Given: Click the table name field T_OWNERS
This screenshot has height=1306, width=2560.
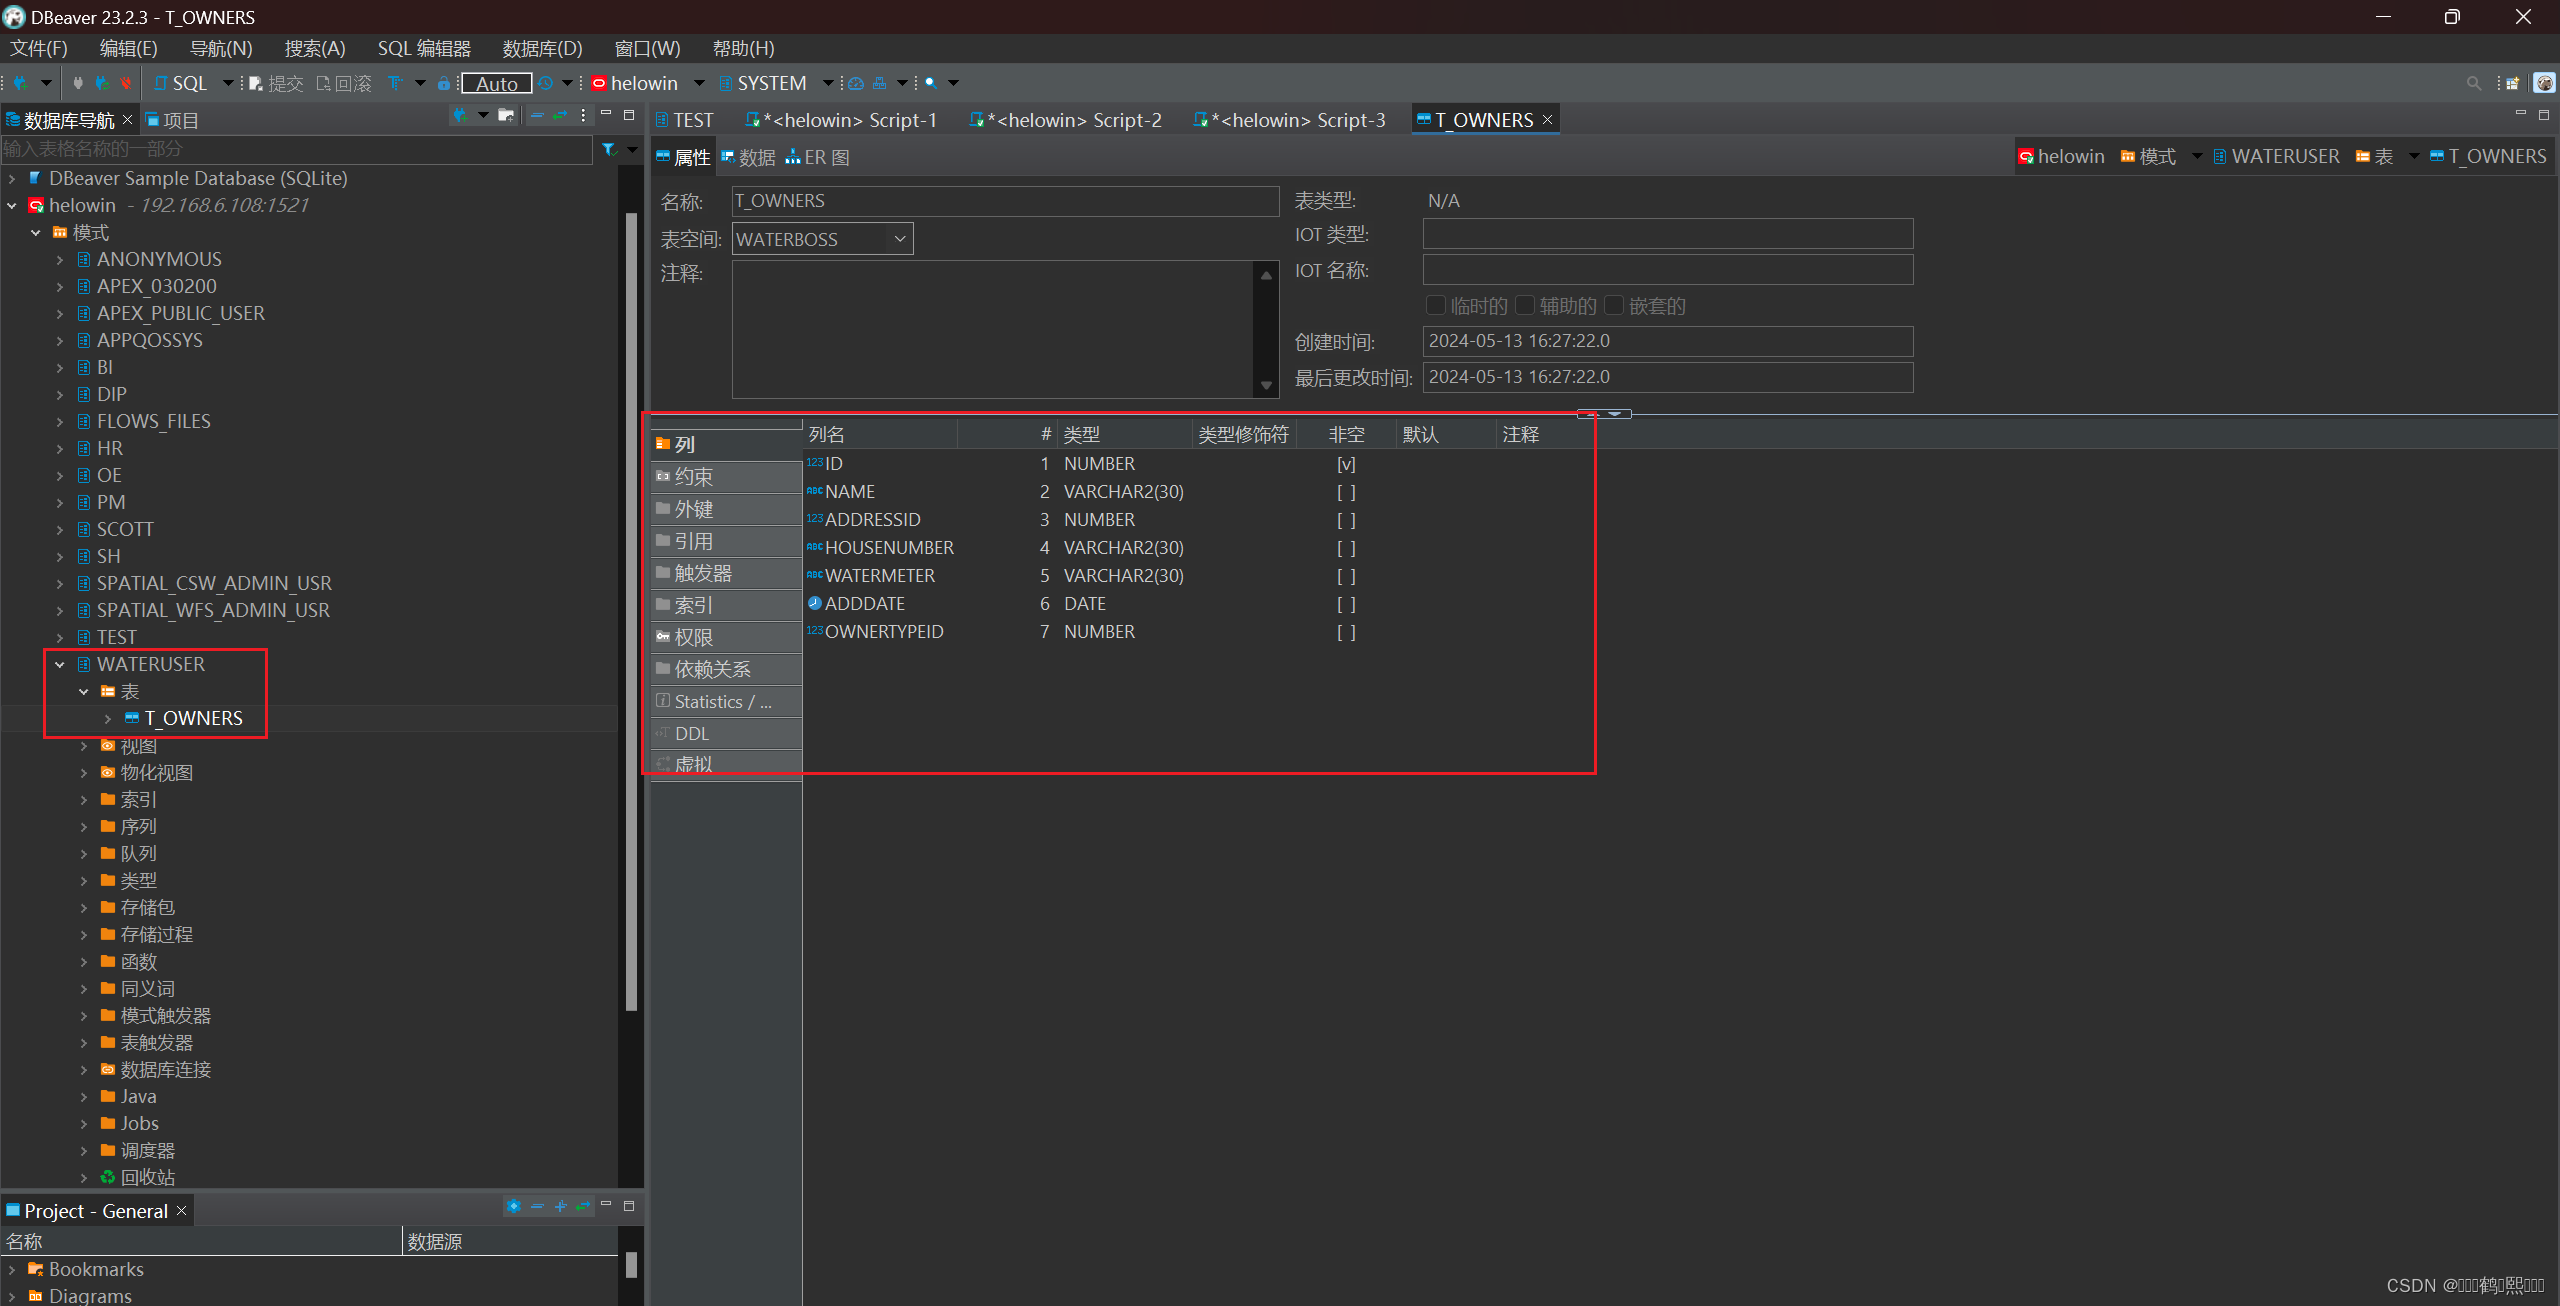Looking at the screenshot, I should pos(1004,201).
